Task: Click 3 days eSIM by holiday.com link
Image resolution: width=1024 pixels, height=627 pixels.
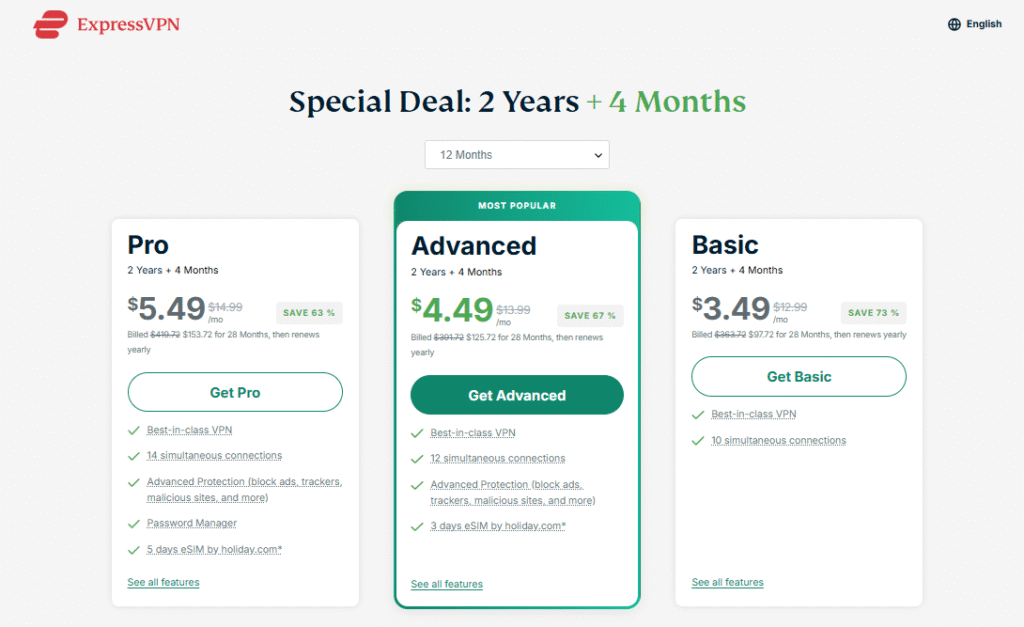Action: [498, 526]
